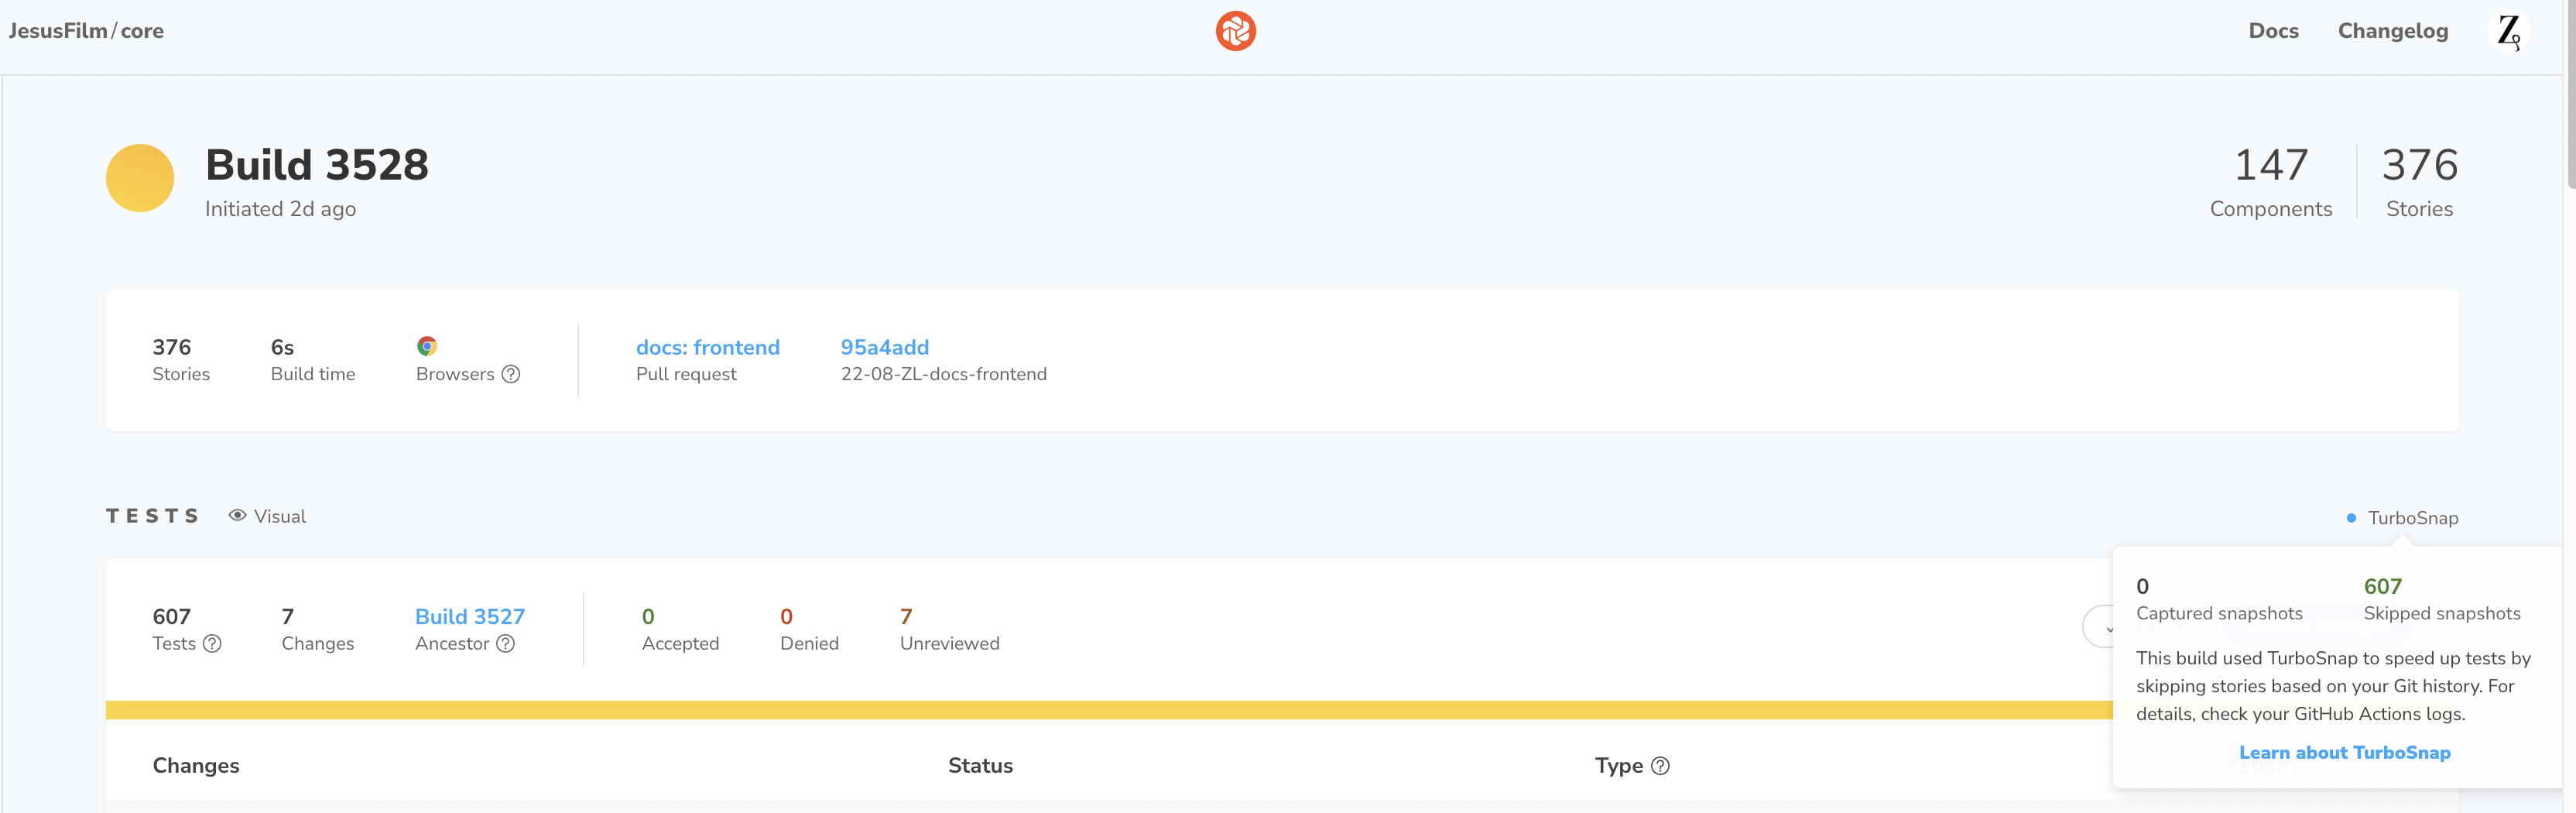This screenshot has width=2576, height=813.
Task: Click help icon next to Browsers
Action: (511, 374)
